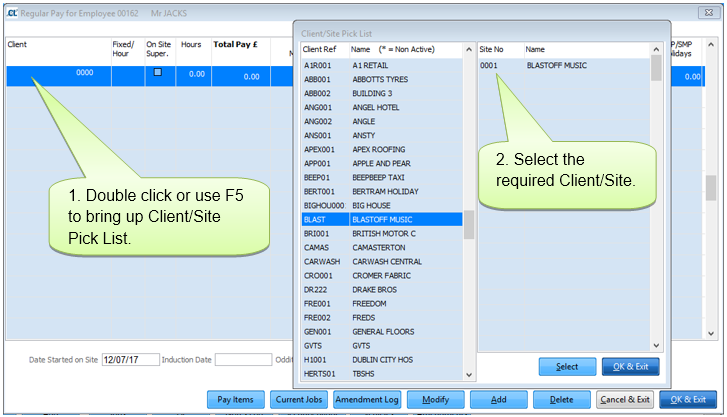The image size is (727, 417).
Task: Click the Add button
Action: [x=497, y=399]
